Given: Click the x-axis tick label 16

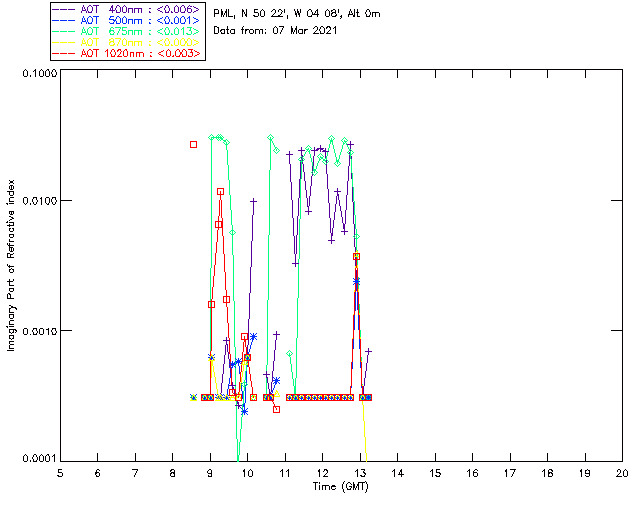Looking at the screenshot, I should coord(472,473).
